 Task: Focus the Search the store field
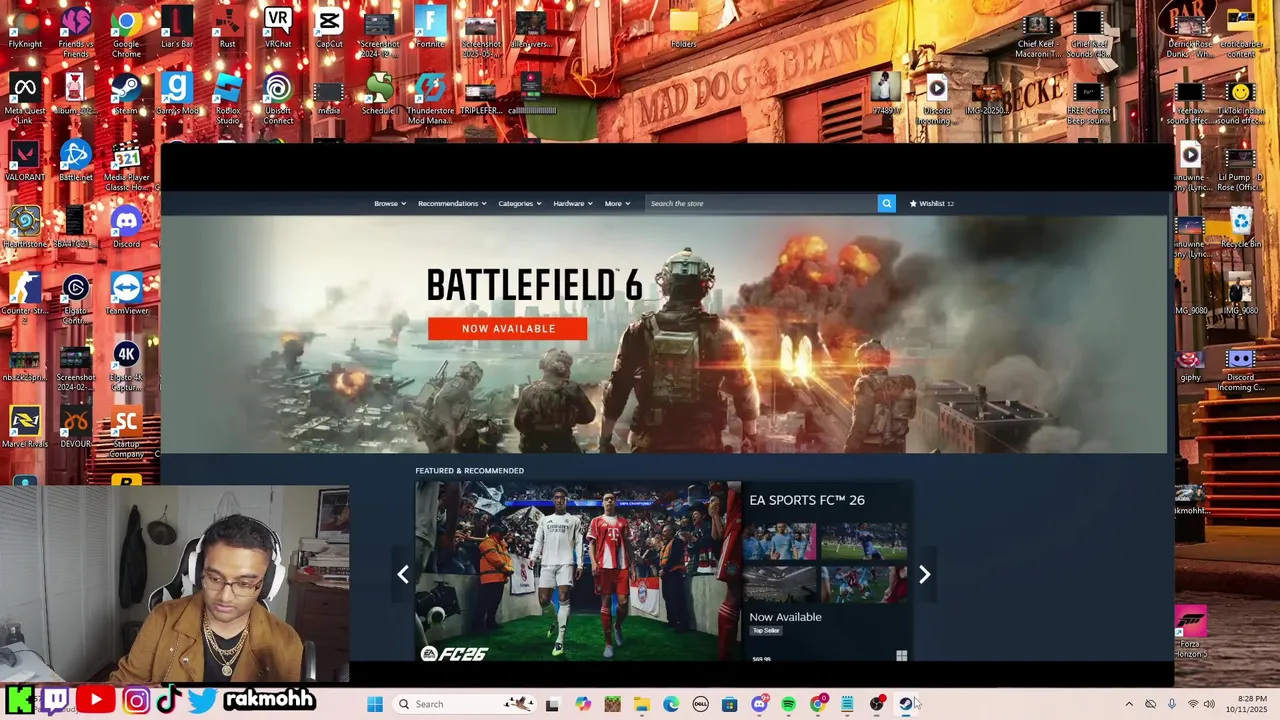point(761,203)
